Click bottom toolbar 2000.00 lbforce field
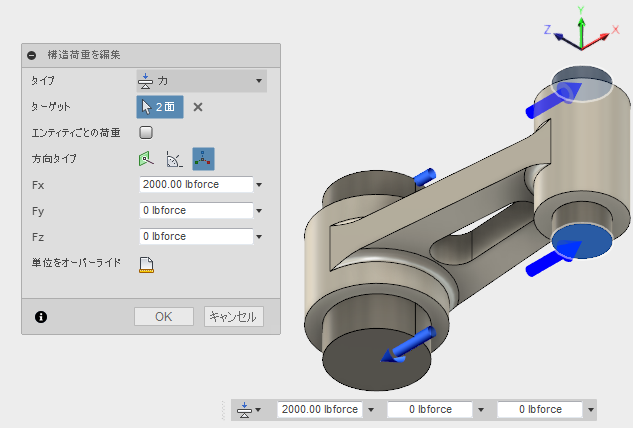Image resolution: width=633 pixels, height=428 pixels. 320,409
